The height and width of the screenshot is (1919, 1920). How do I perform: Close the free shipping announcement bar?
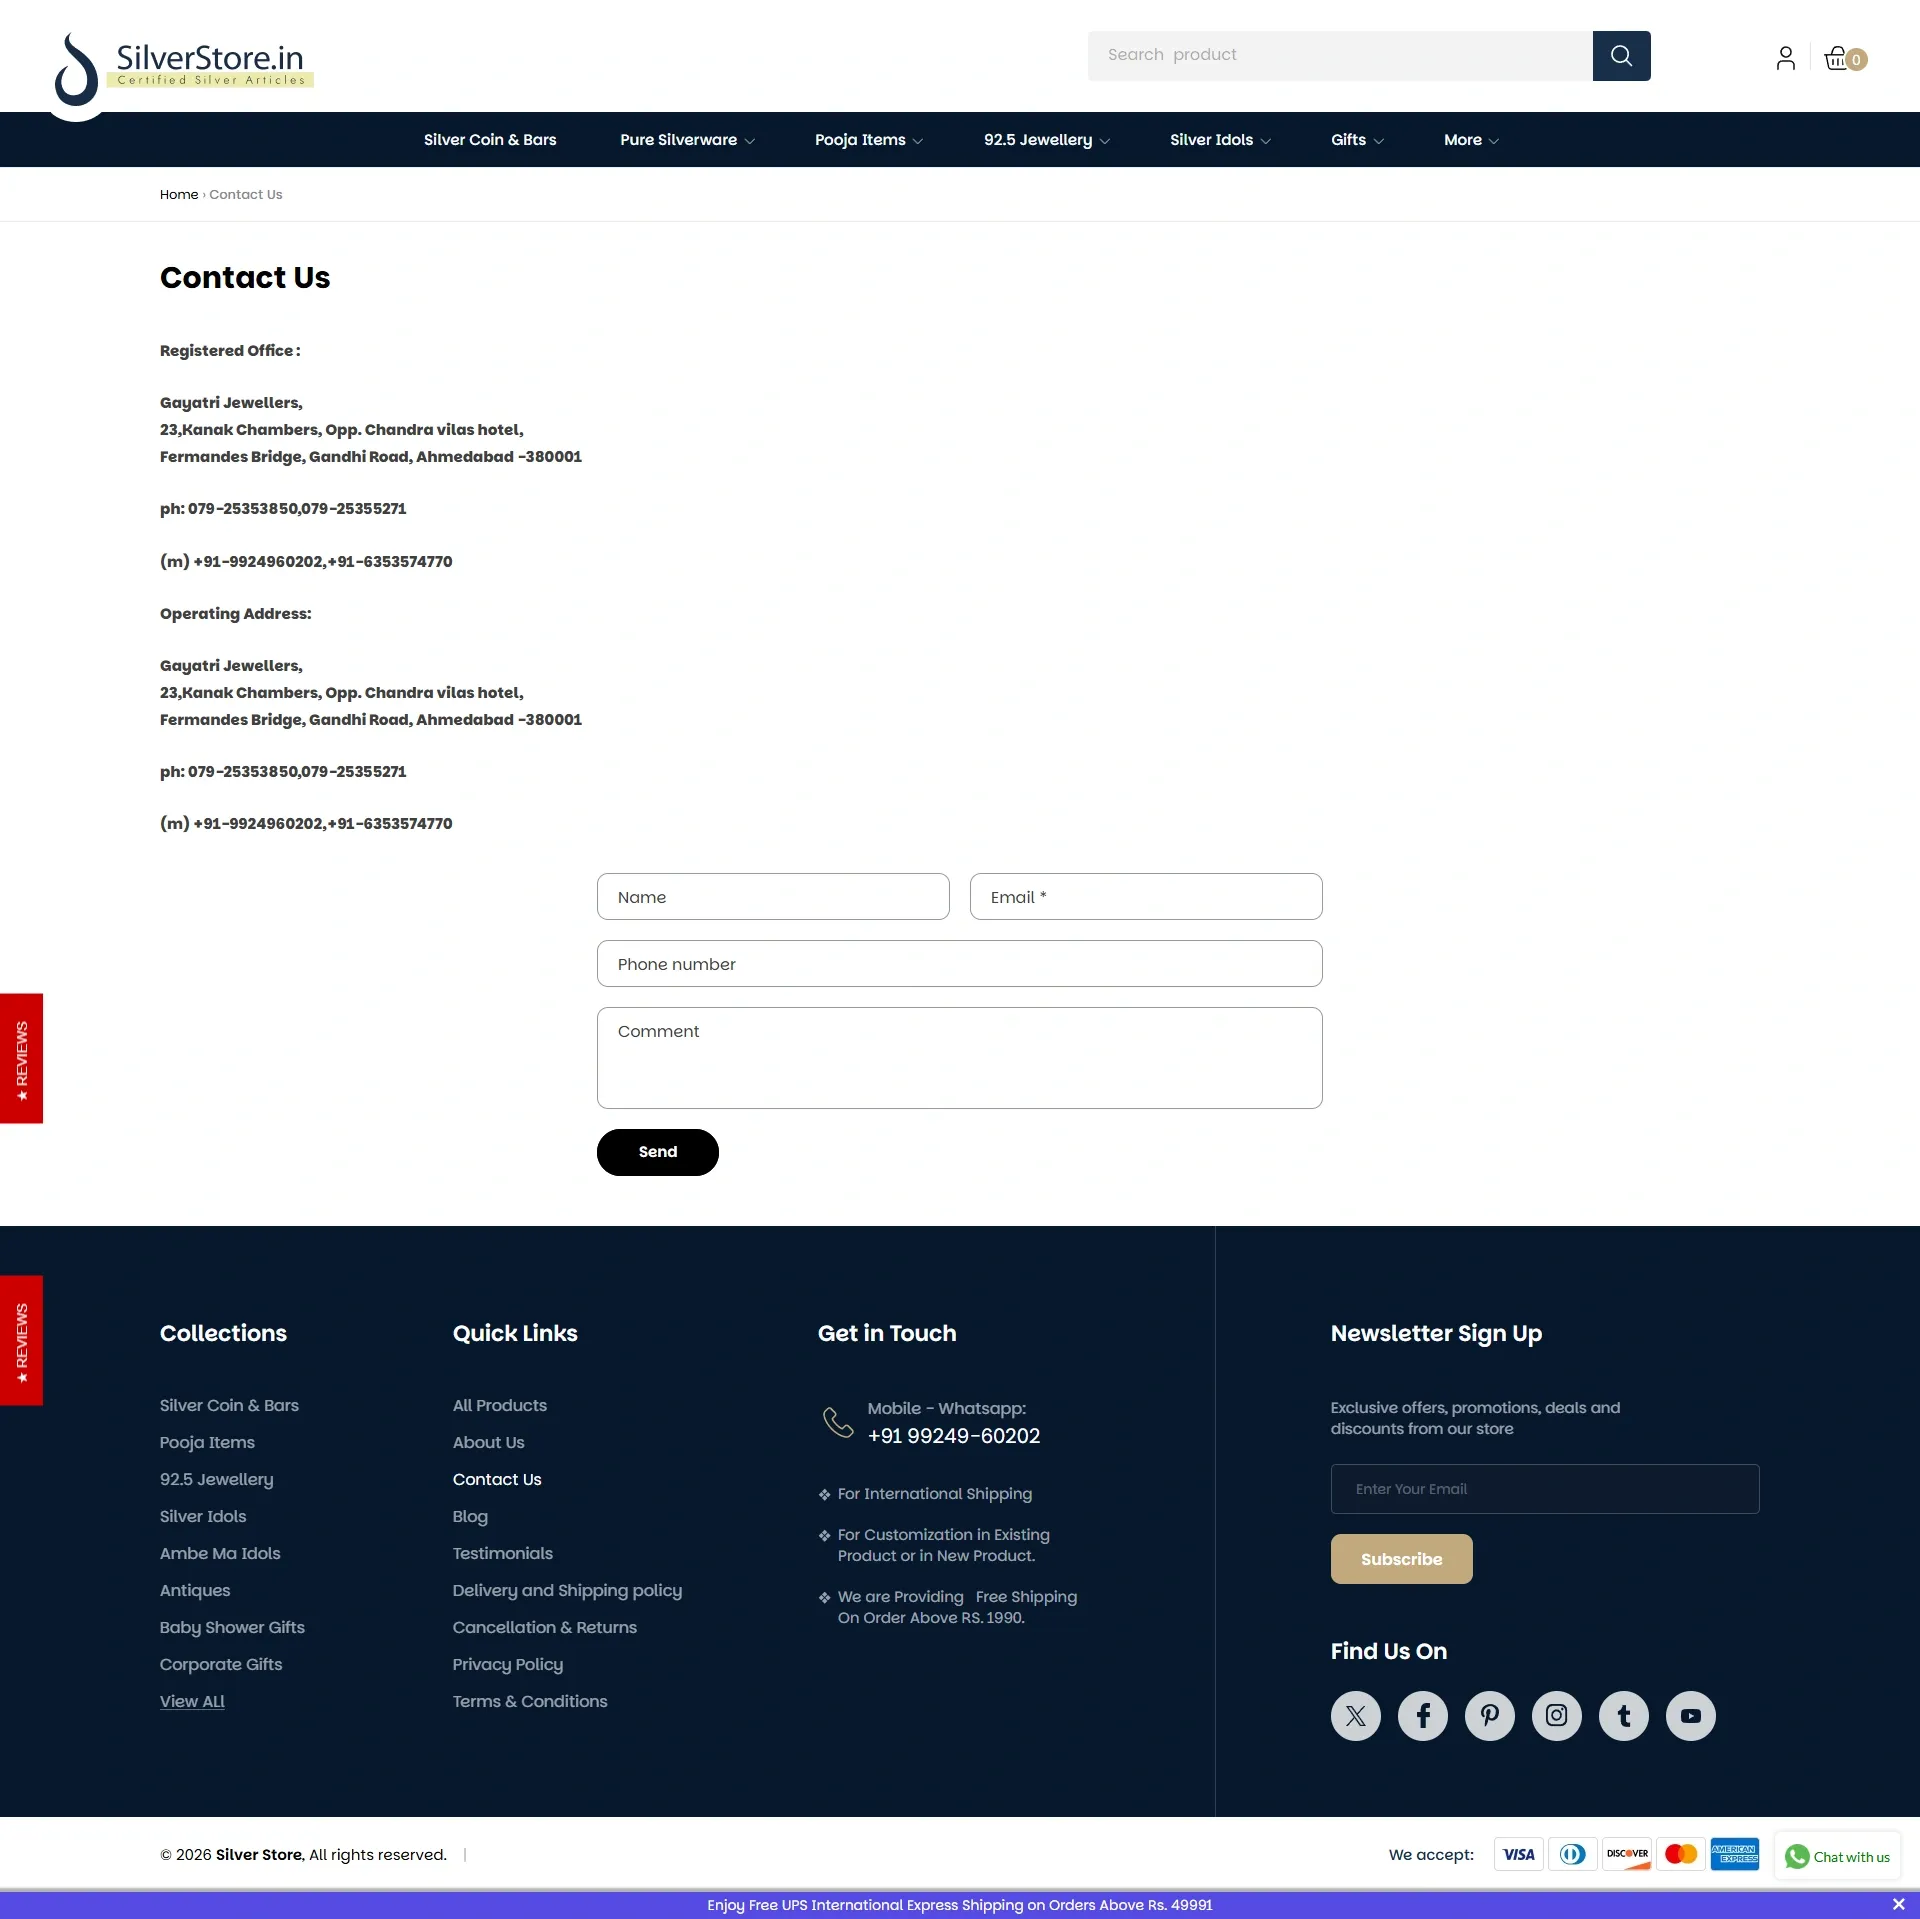(x=1898, y=1904)
